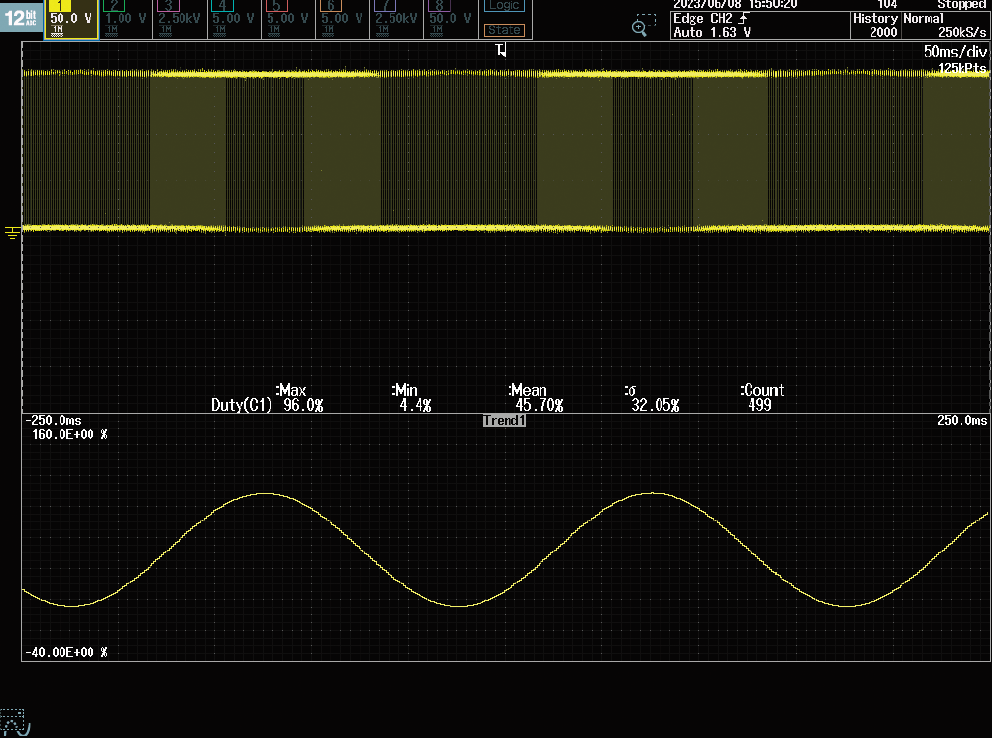Open the State display button
This screenshot has width=992, height=738.
coord(504,30)
